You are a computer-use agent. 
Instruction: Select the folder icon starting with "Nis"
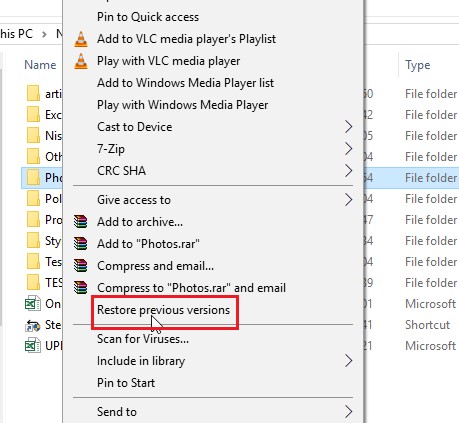(x=33, y=136)
